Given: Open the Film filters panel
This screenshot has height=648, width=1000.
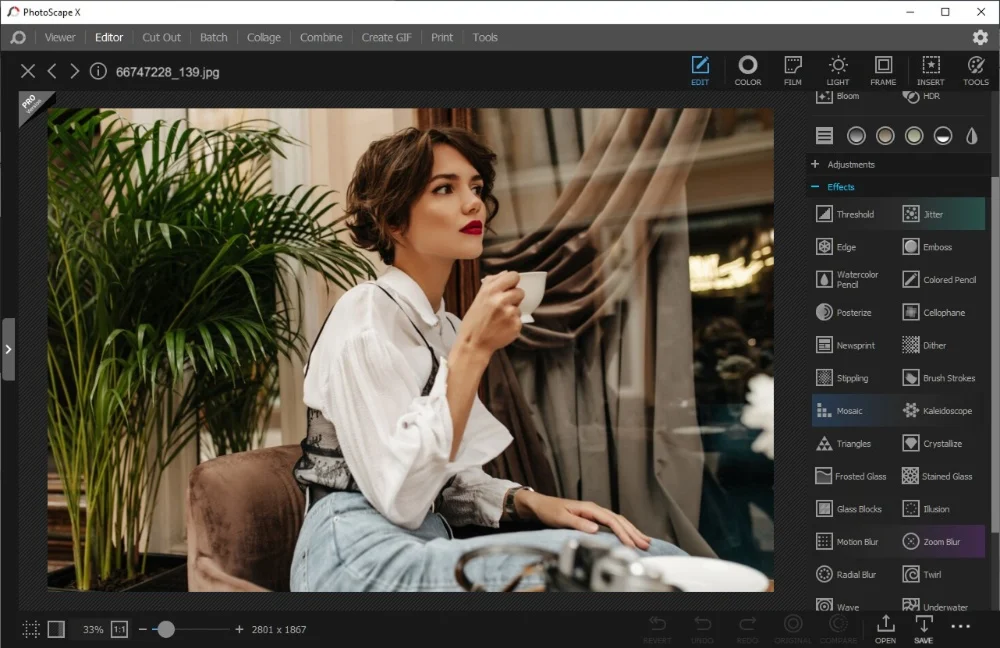Looking at the screenshot, I should click(x=793, y=70).
